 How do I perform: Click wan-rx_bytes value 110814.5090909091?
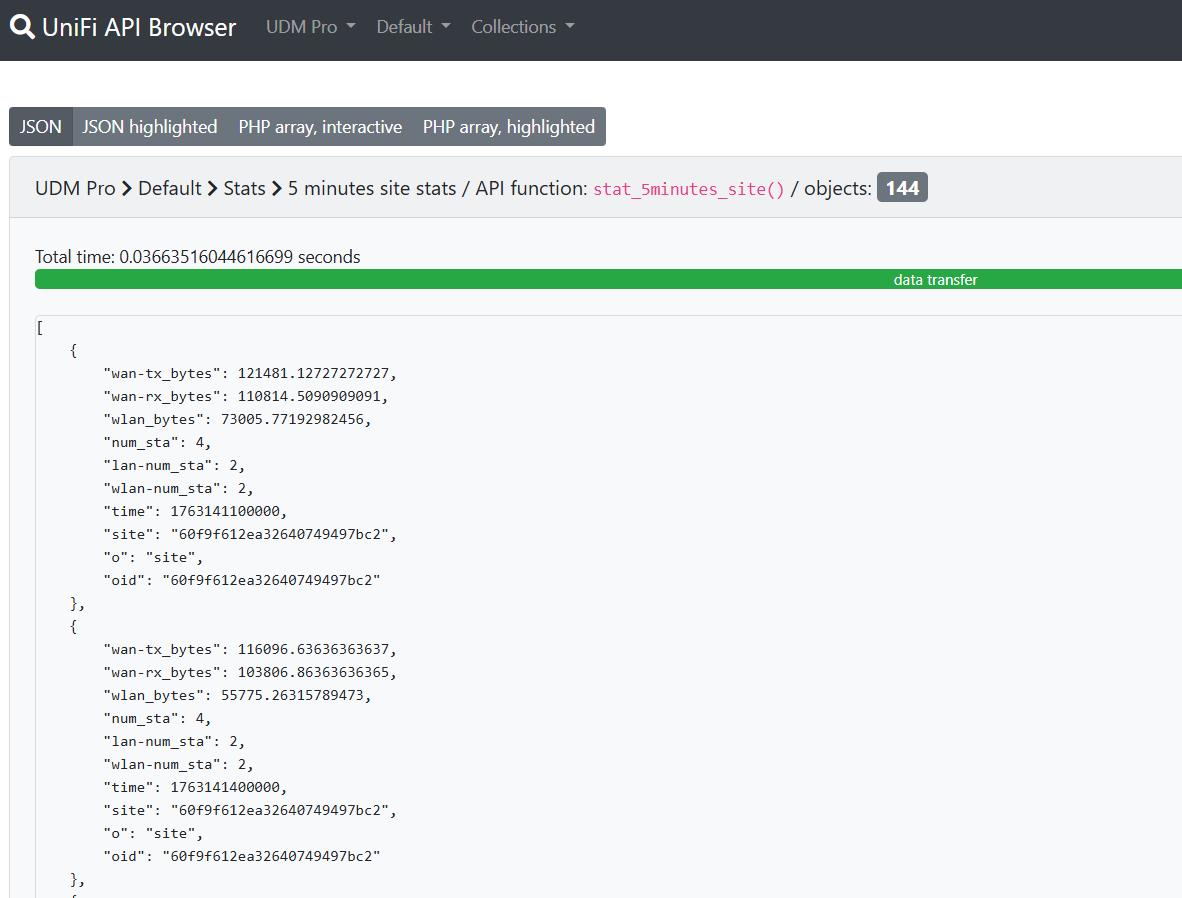[309, 397]
